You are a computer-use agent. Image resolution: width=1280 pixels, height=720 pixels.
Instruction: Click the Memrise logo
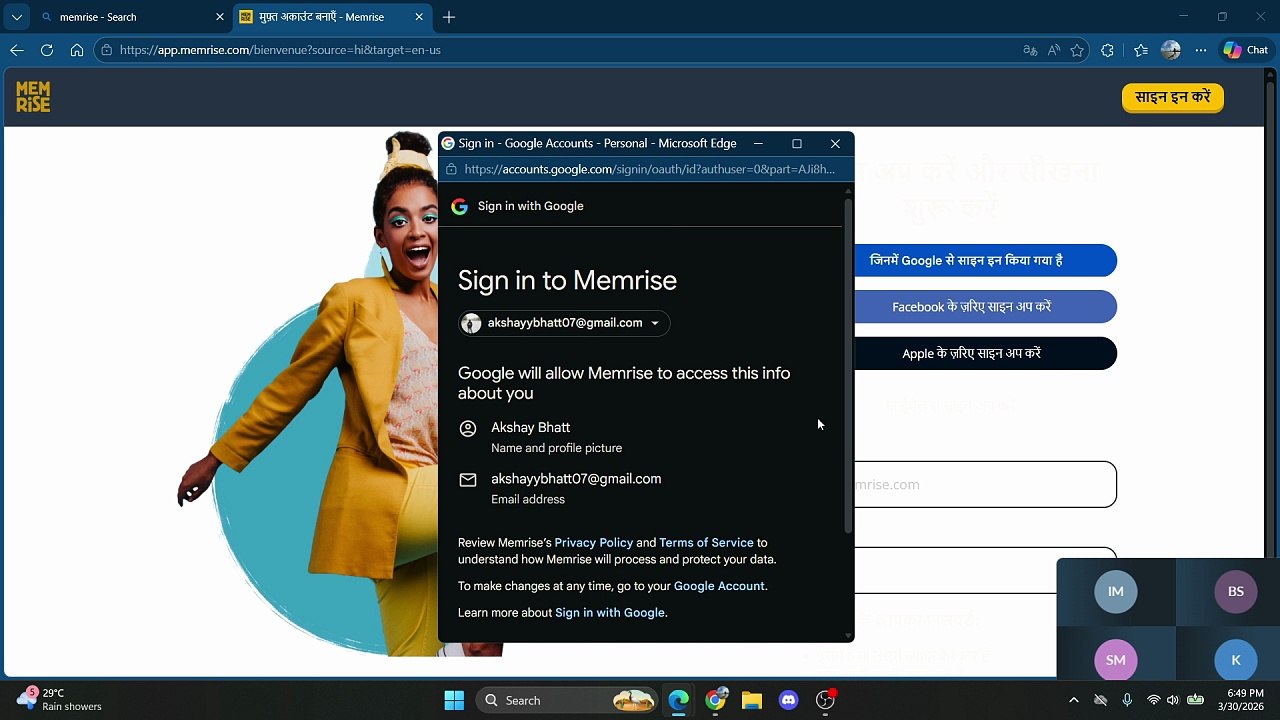[33, 97]
